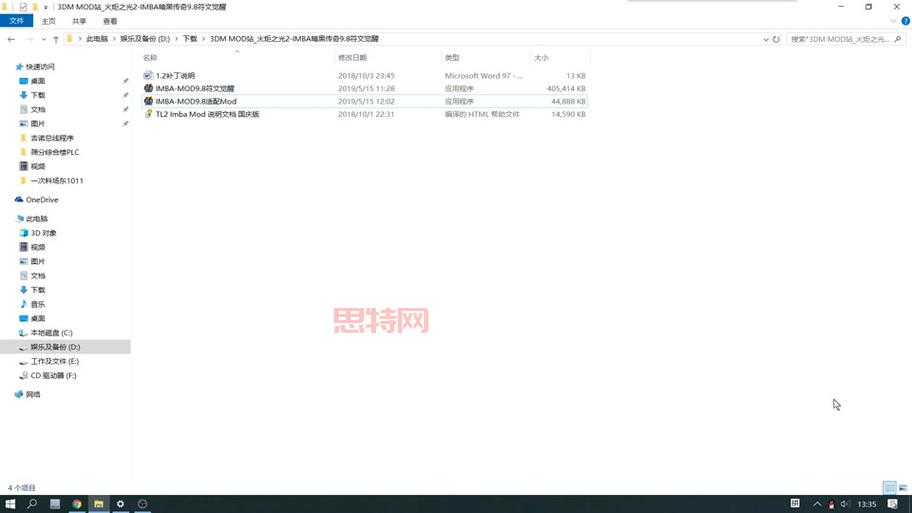Open 3D 对象 under This PC
This screenshot has height=513, width=912.
pyautogui.click(x=44, y=233)
